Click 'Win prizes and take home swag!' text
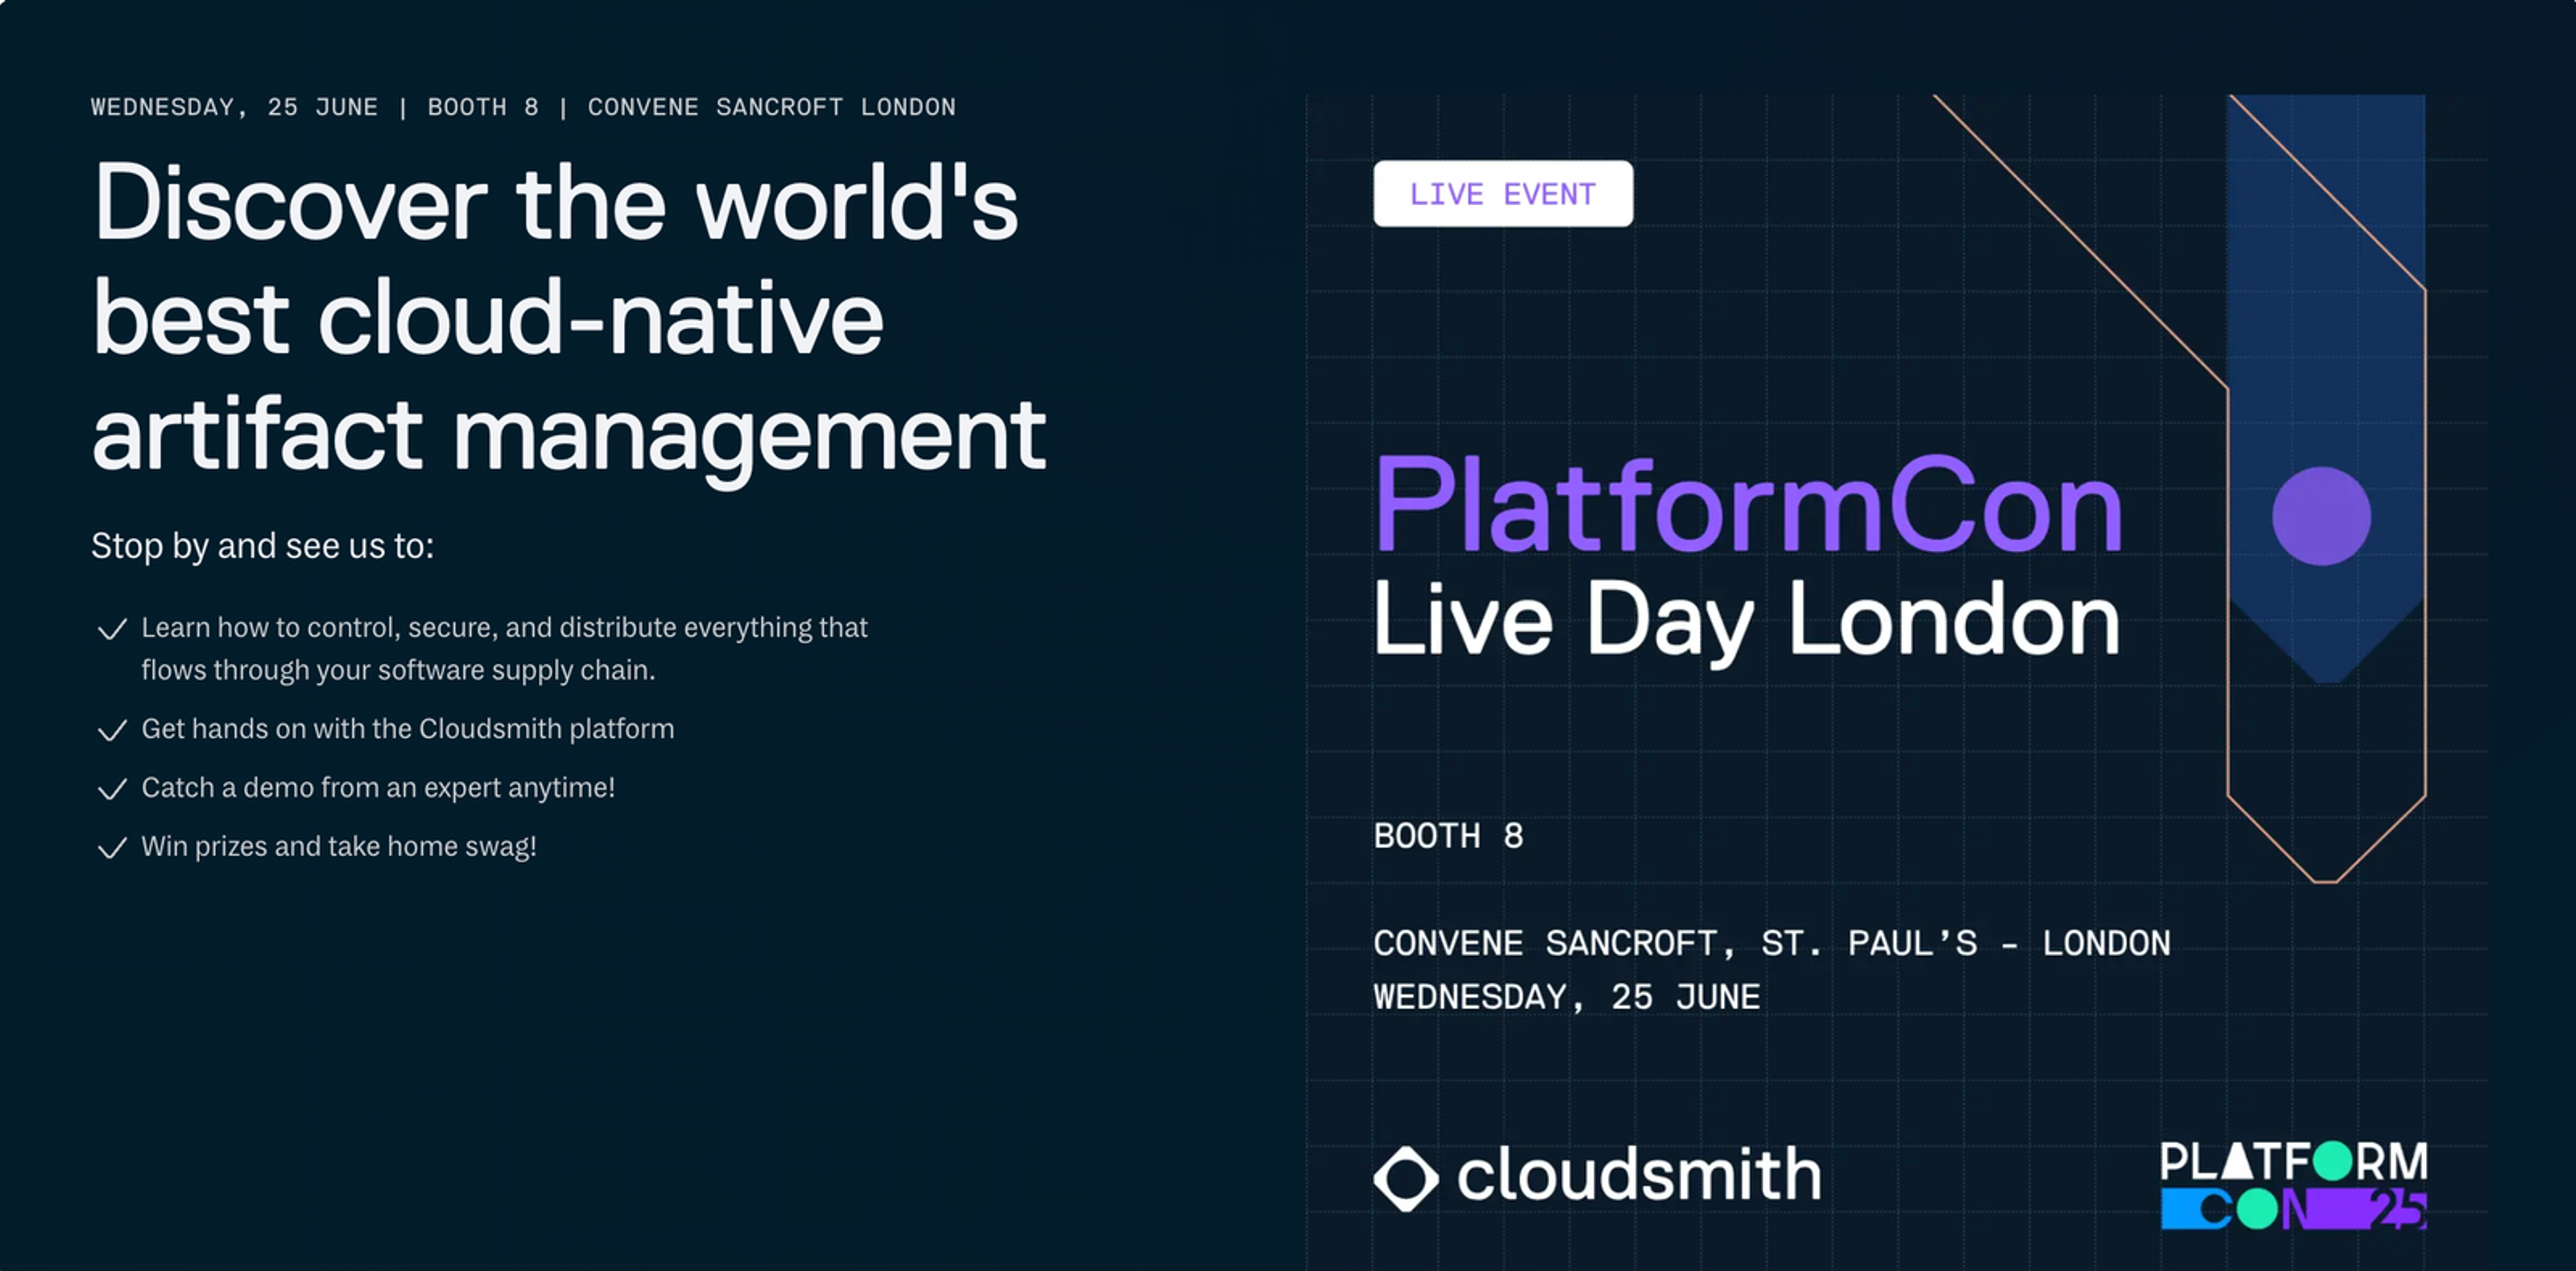 click(339, 846)
